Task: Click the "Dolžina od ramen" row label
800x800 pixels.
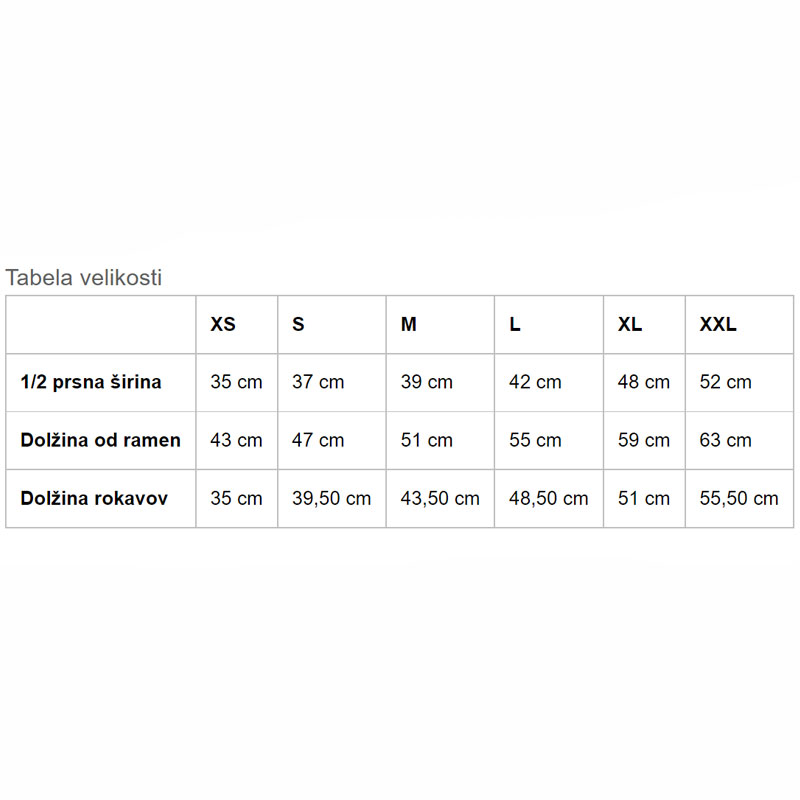Action: click(100, 440)
